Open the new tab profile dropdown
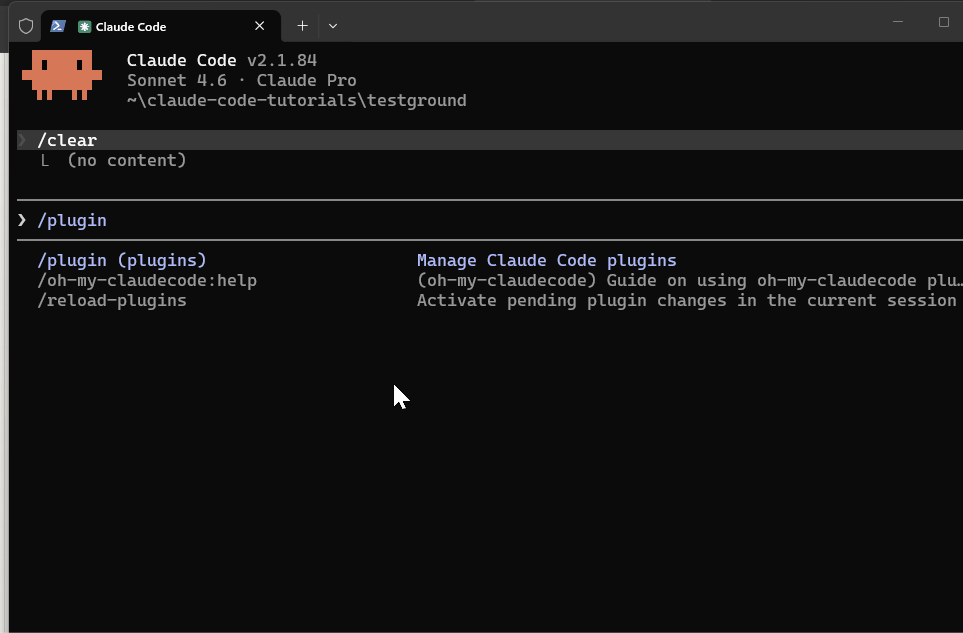The image size is (963, 633). coord(333,26)
